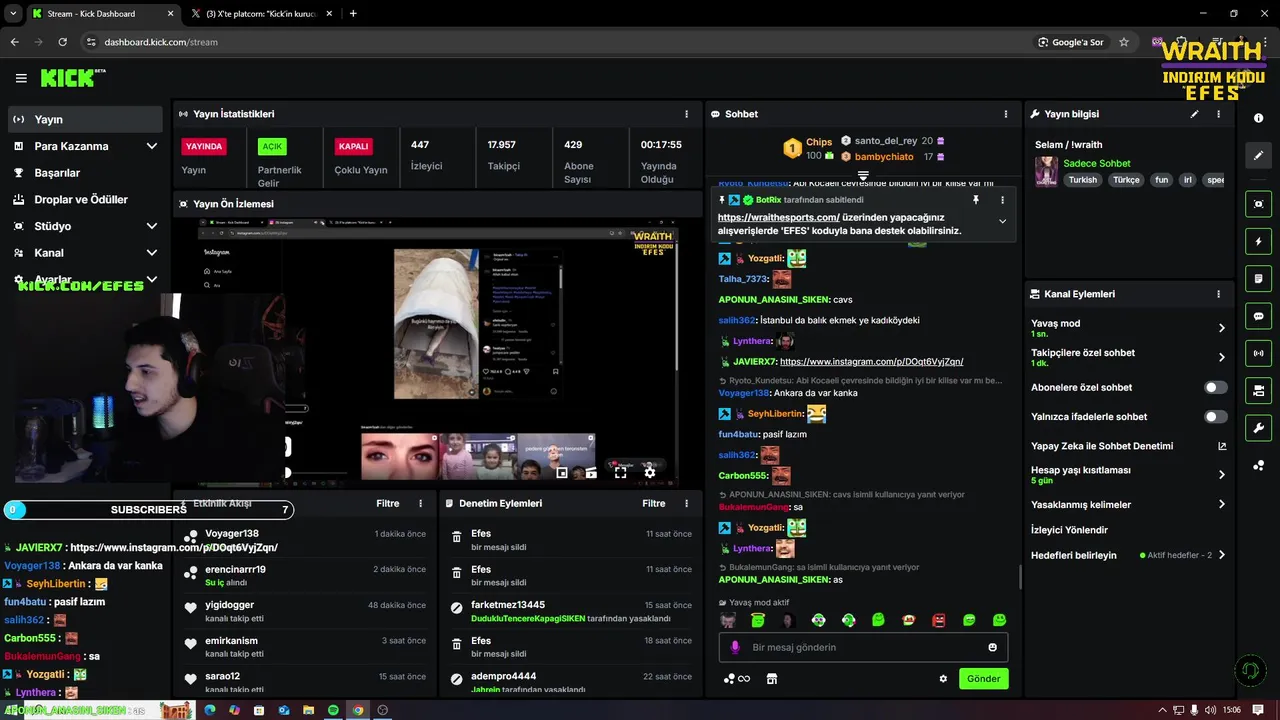1280x720 pixels.
Task: Click the info icon in right sidebar
Action: [x=1258, y=118]
